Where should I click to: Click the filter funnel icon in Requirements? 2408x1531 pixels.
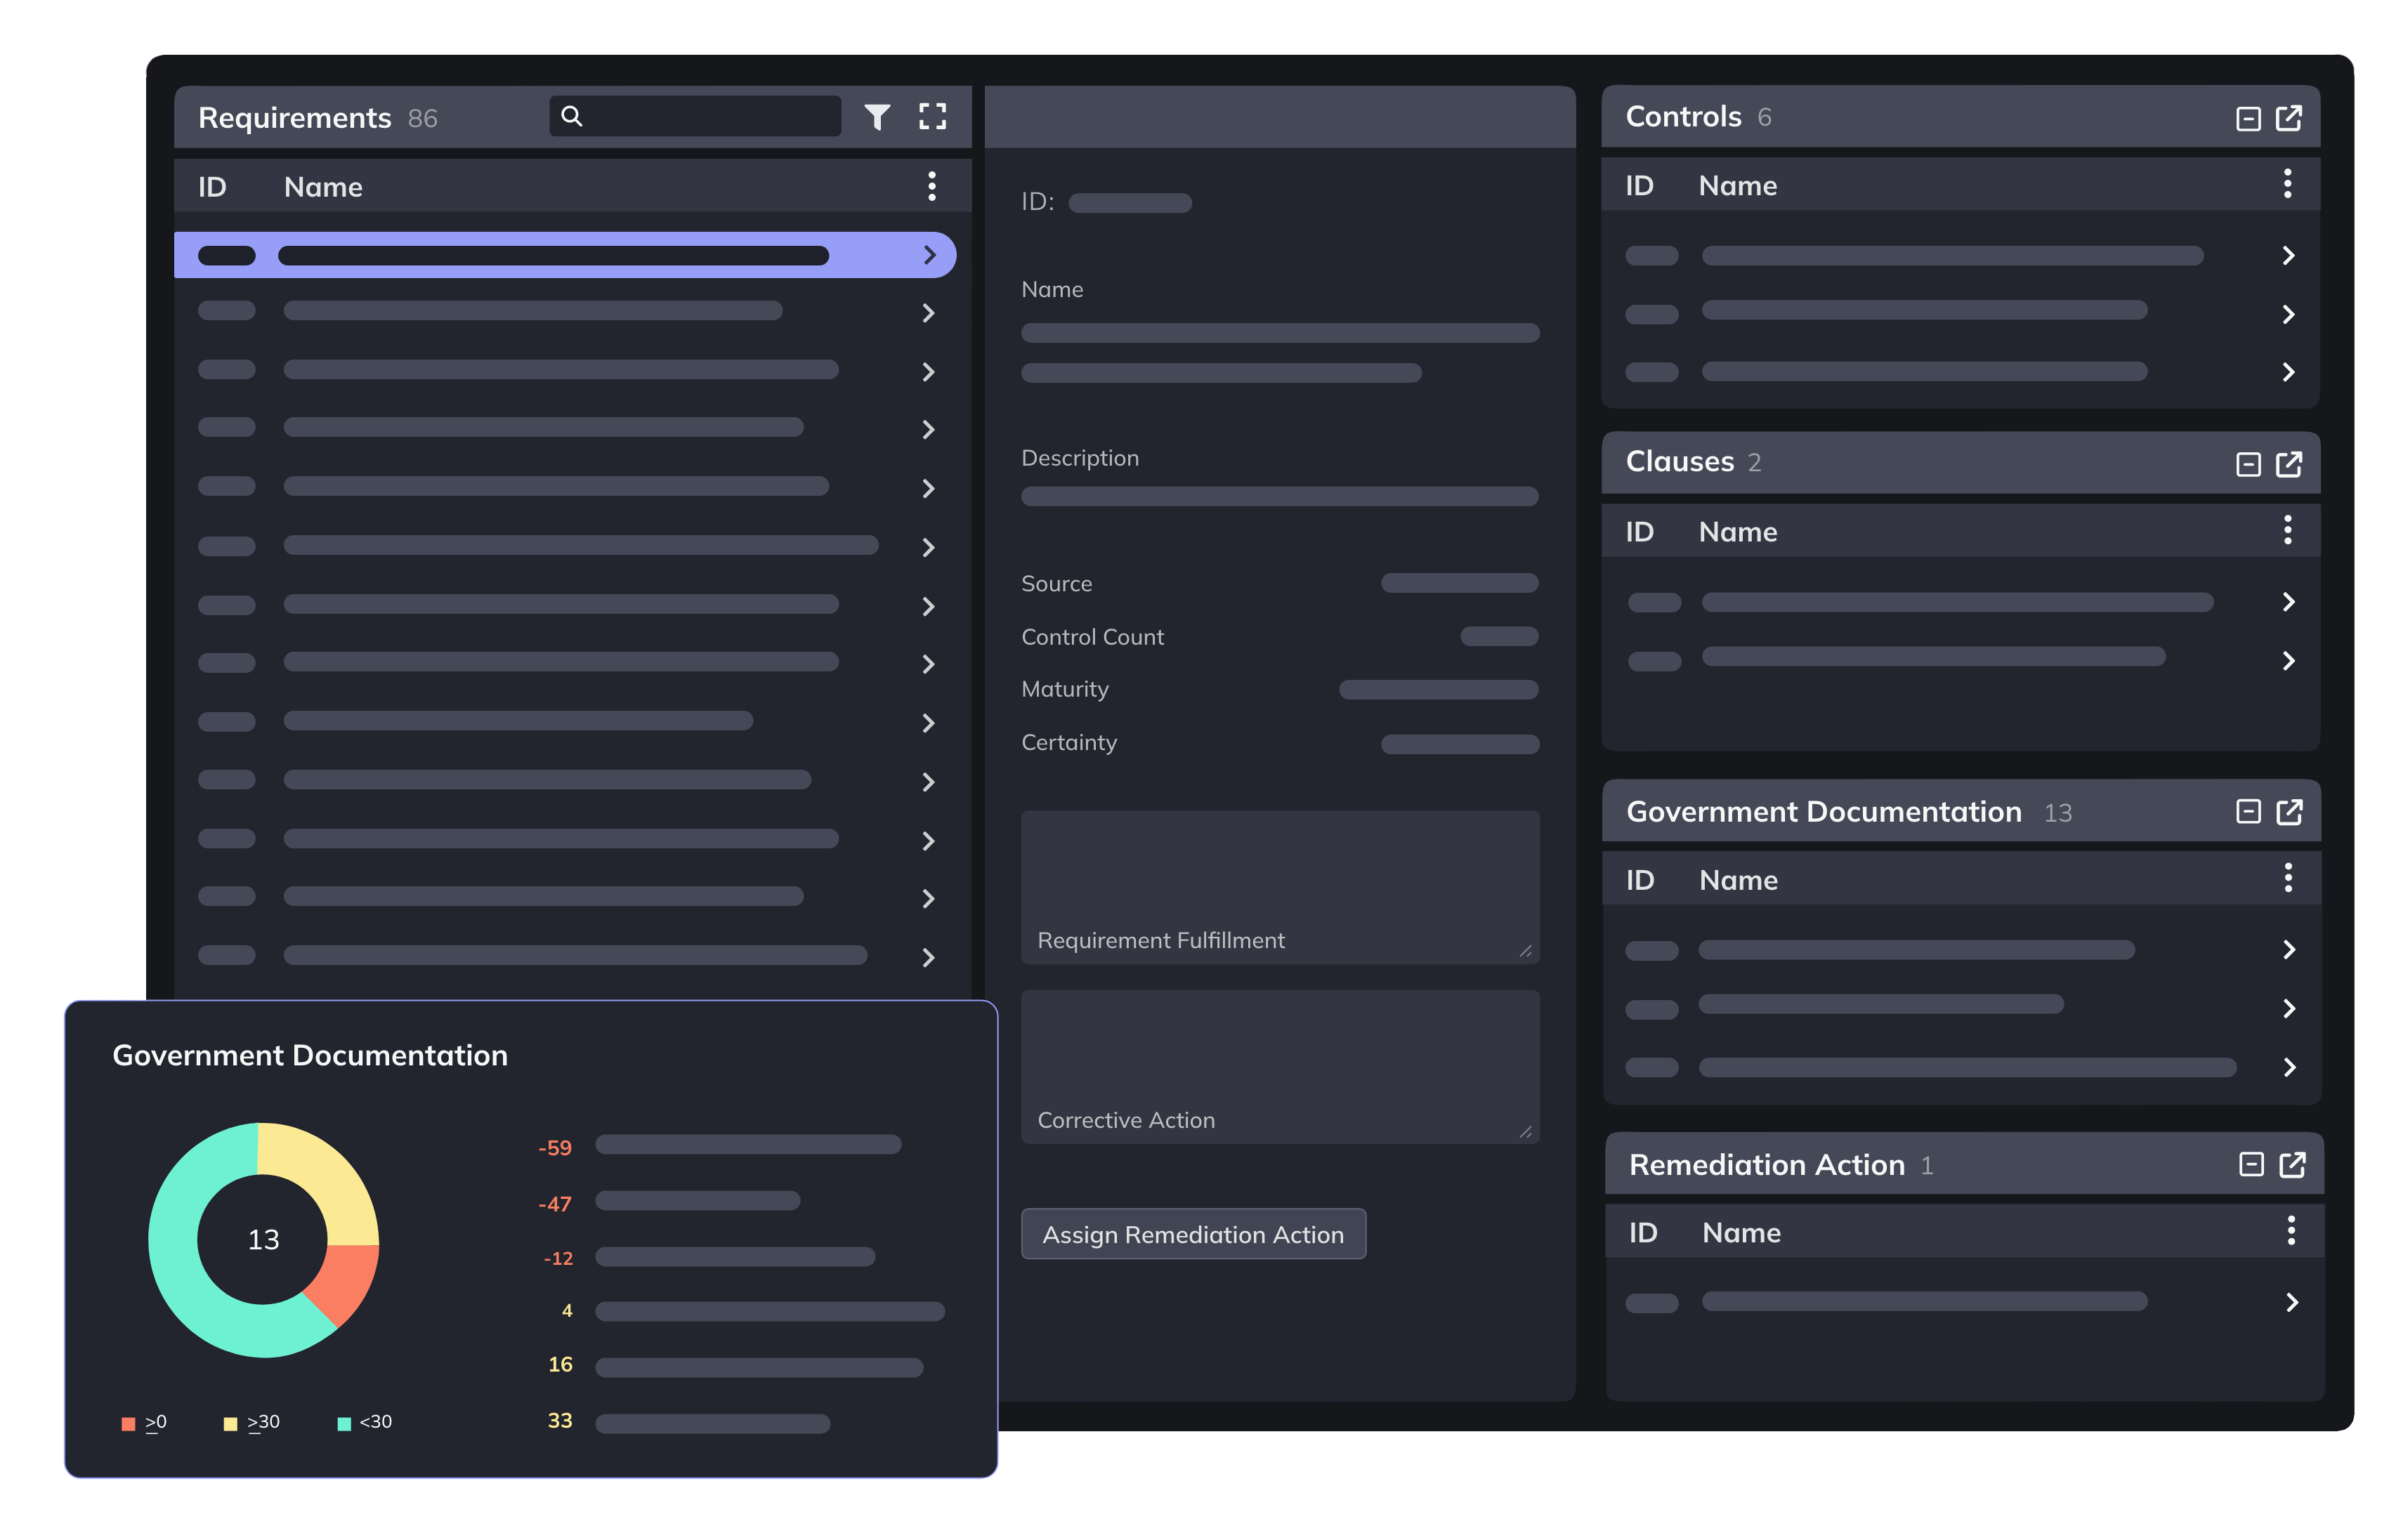(x=877, y=117)
